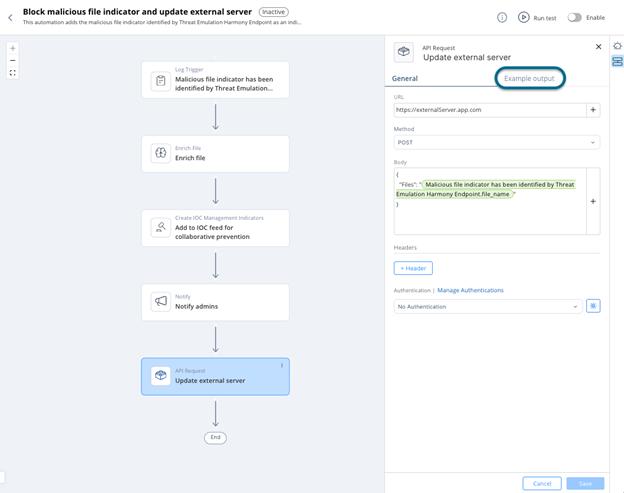The height and width of the screenshot is (493, 624).
Task: Zoom in on the workflow canvas
Action: (x=13, y=48)
